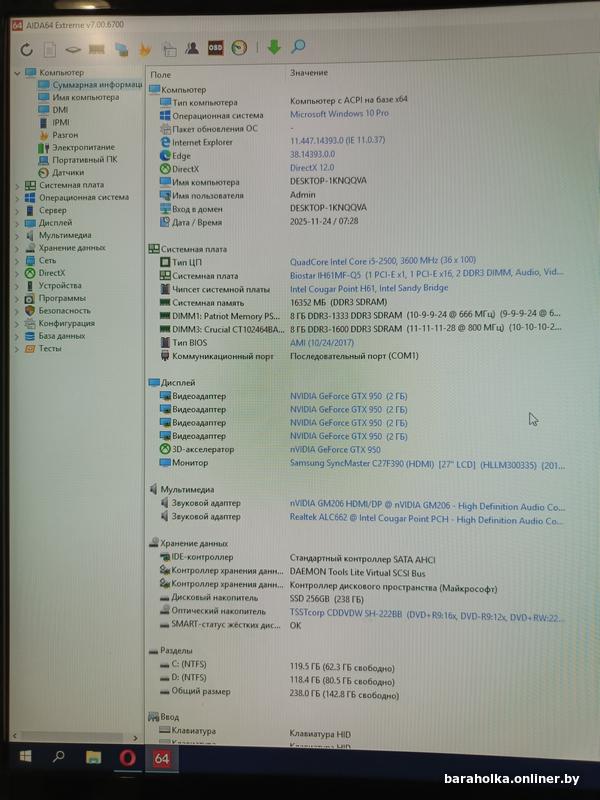The height and width of the screenshot is (800, 600).
Task: Select the D: (NTFS) partition row
Action: (277, 679)
